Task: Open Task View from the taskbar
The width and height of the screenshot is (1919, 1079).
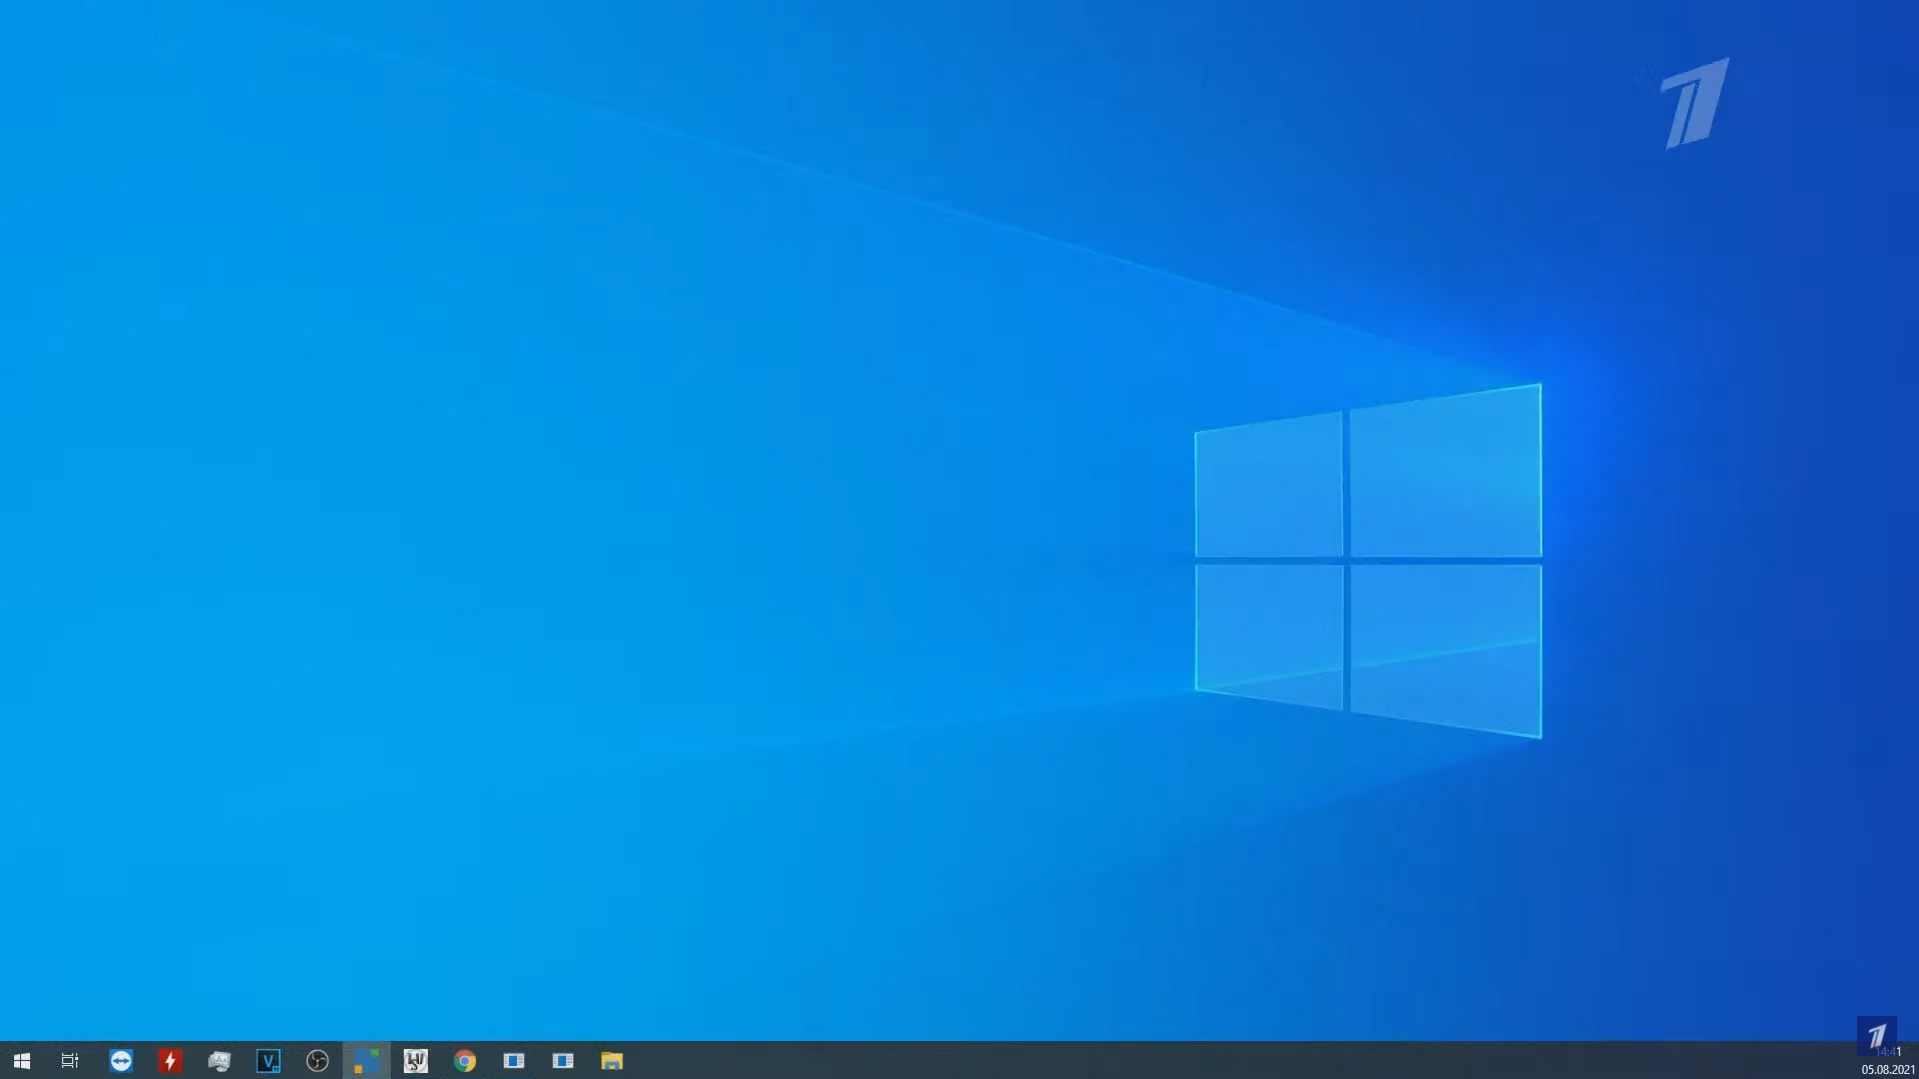Action: pyautogui.click(x=70, y=1060)
